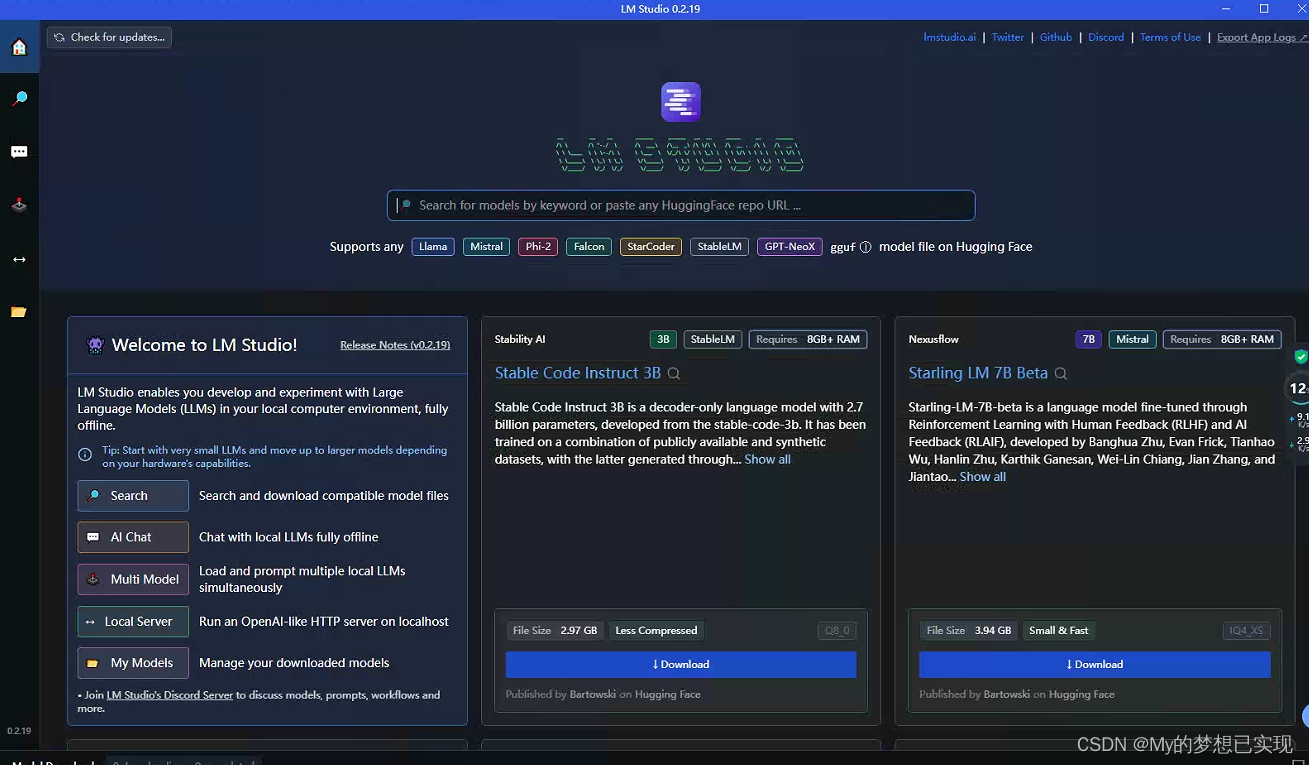
Task: Open the Local Server button in Welcome panel
Action: point(133,621)
